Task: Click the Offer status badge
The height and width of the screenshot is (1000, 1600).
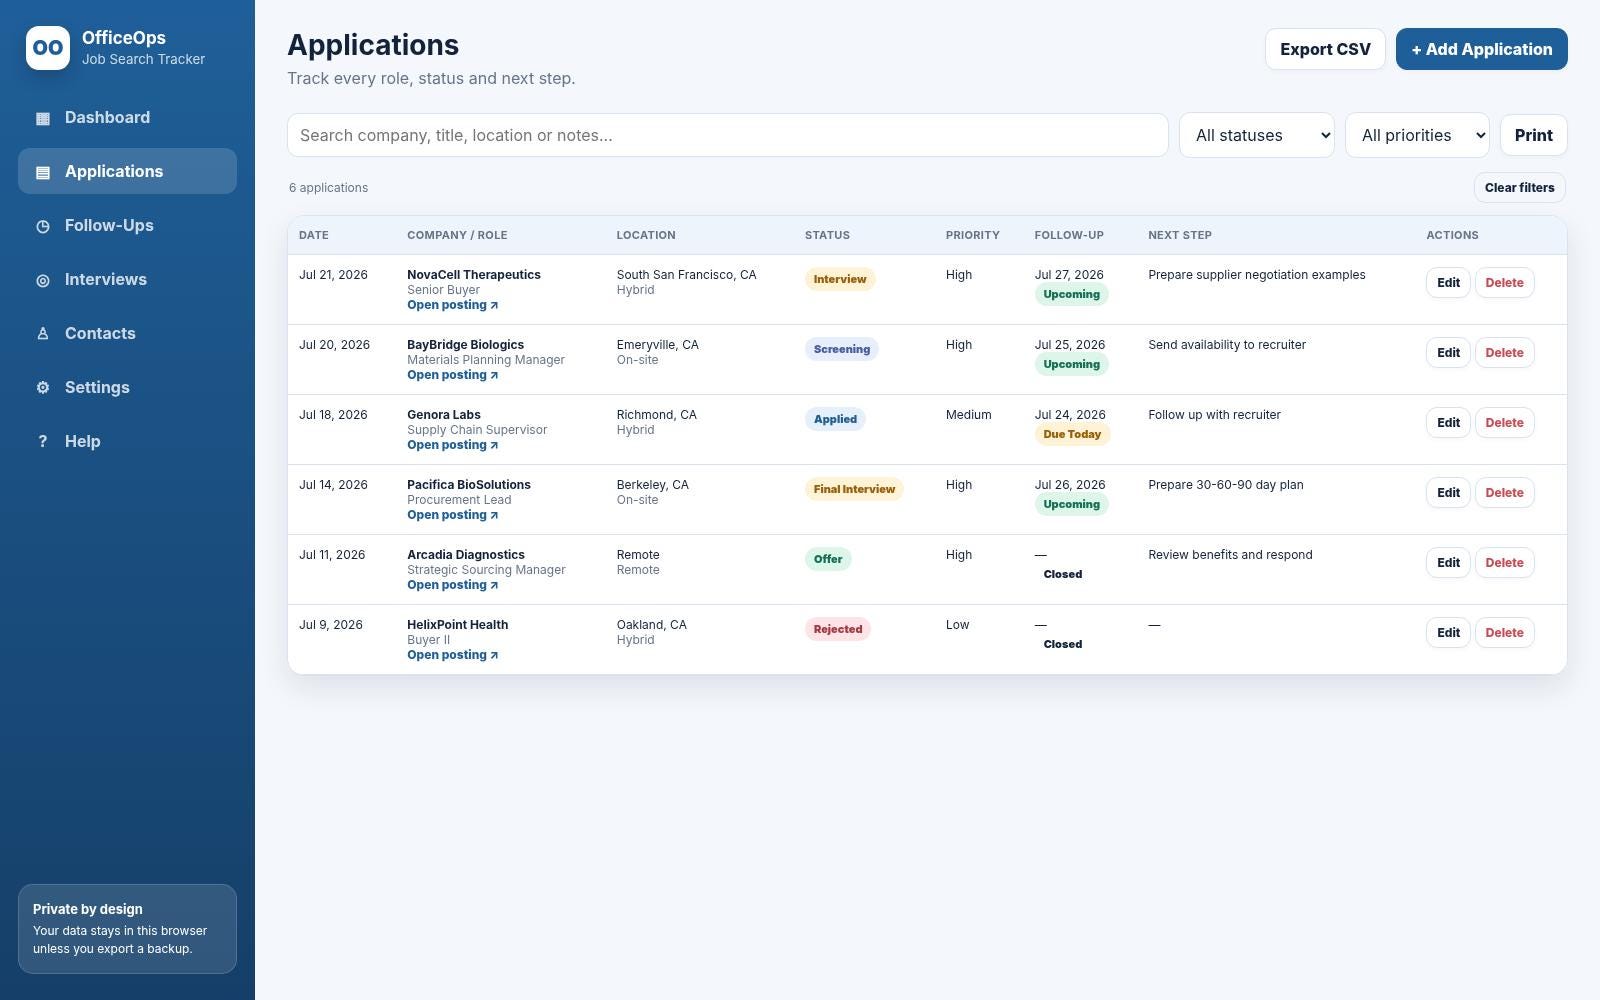Action: (x=828, y=559)
